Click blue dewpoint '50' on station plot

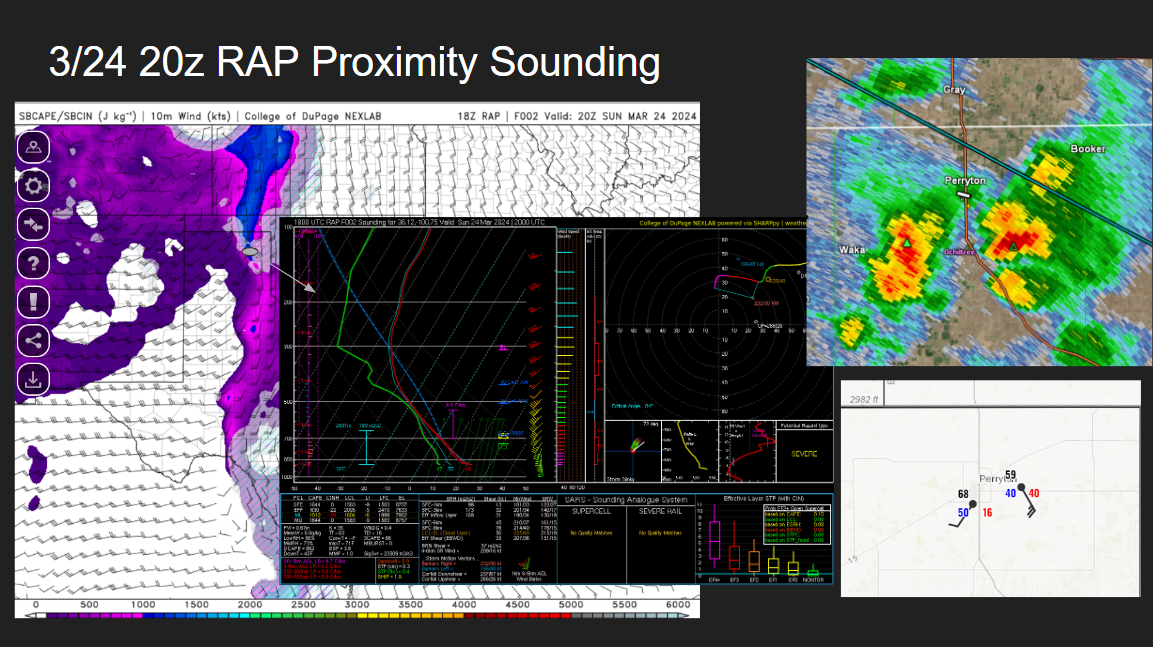click(963, 512)
